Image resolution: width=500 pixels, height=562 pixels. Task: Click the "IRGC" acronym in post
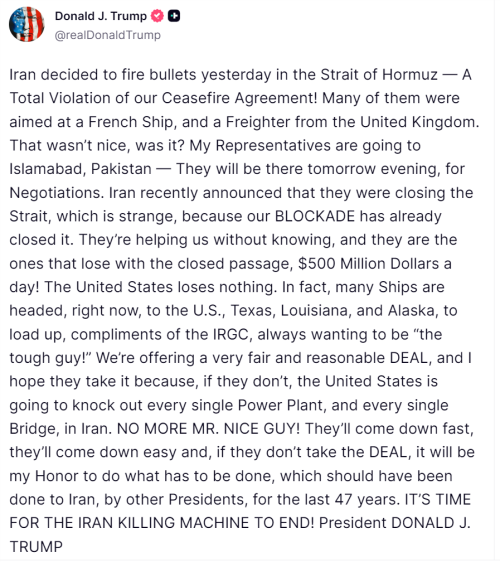[231, 334]
